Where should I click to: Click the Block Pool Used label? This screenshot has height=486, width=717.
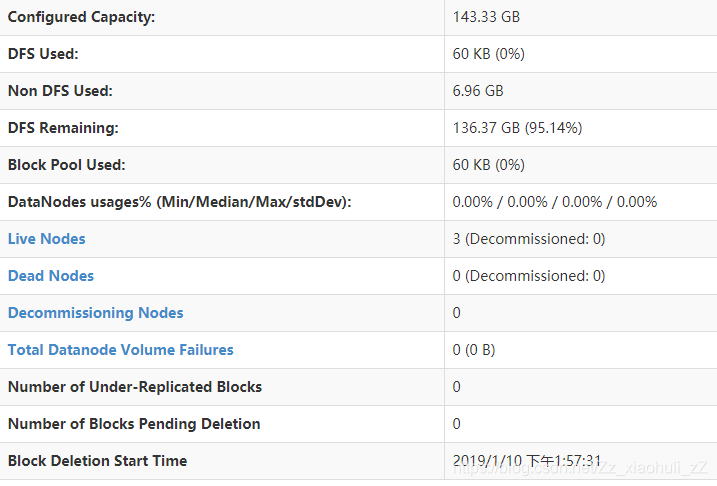[66, 165]
